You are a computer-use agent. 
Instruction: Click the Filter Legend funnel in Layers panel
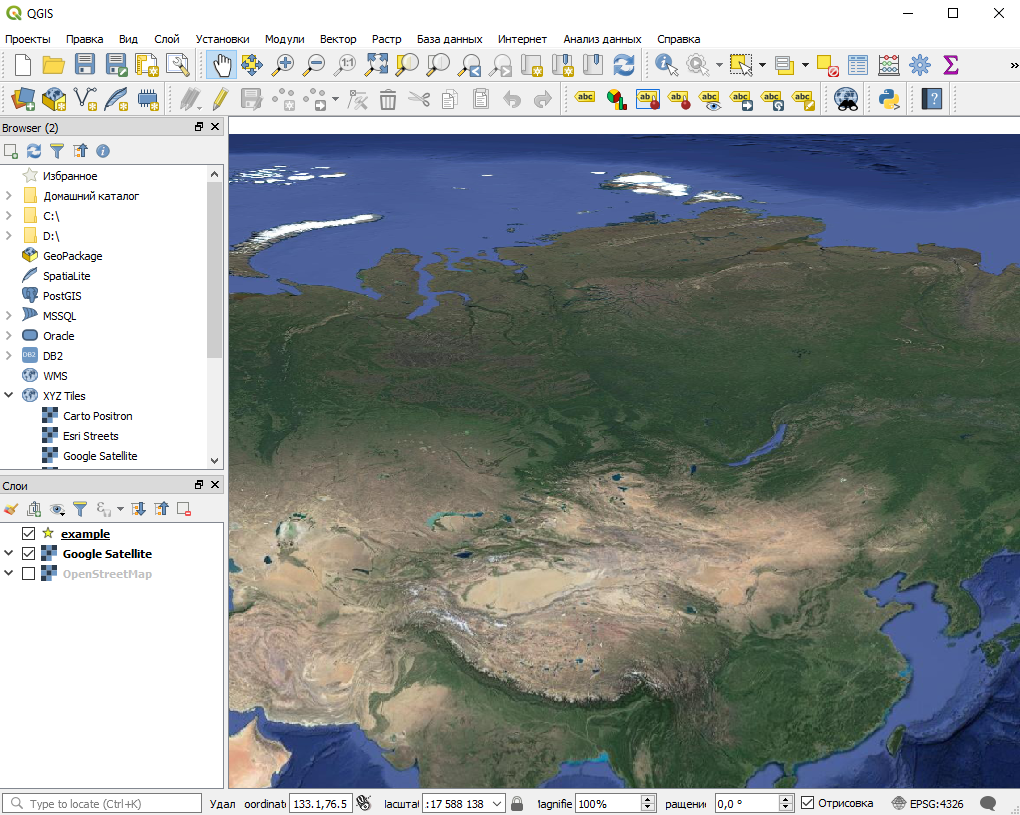click(x=80, y=509)
